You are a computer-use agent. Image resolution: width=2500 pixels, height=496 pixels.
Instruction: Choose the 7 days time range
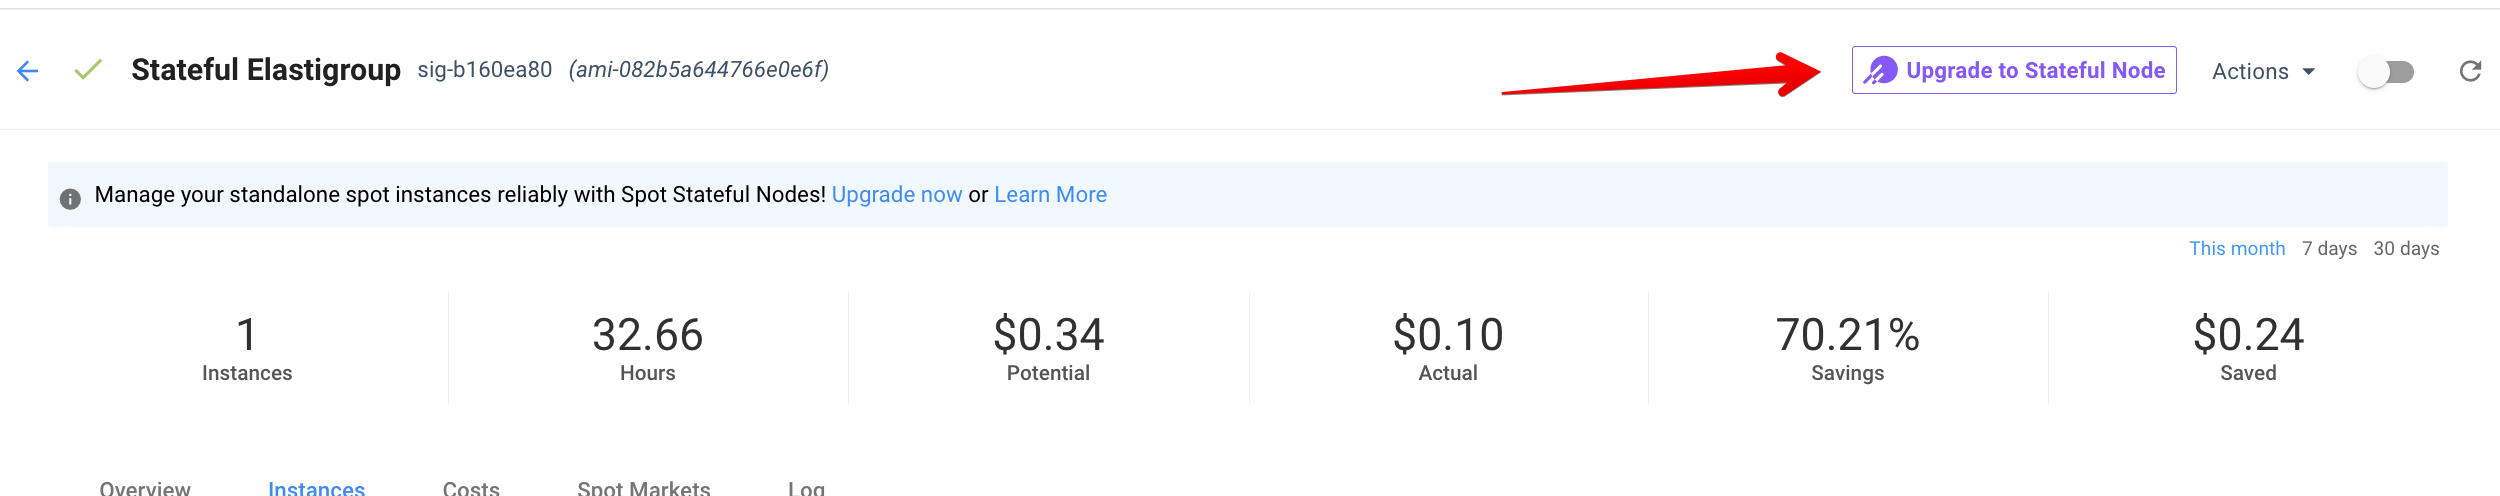click(x=2329, y=249)
